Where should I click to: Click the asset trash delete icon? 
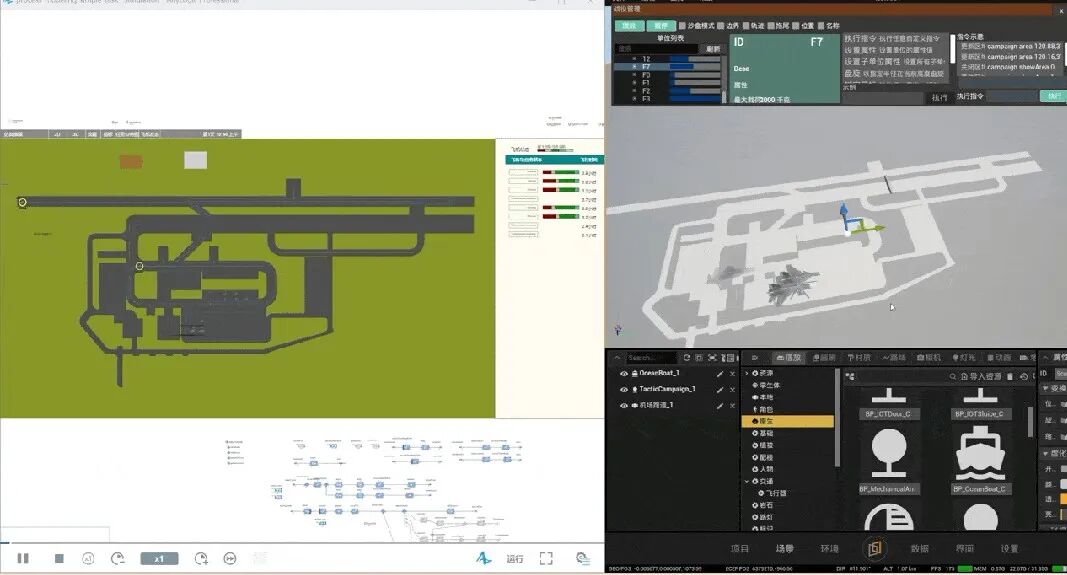point(1010,376)
